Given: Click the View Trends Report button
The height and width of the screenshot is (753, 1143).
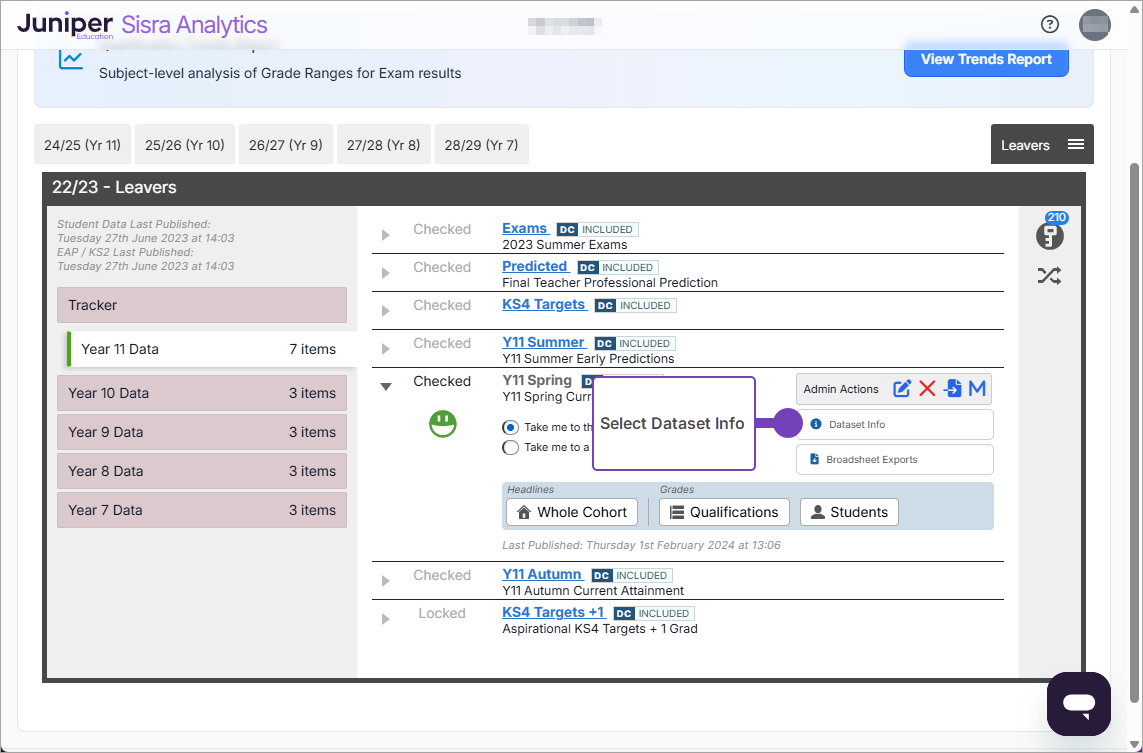Looking at the screenshot, I should [x=986, y=60].
